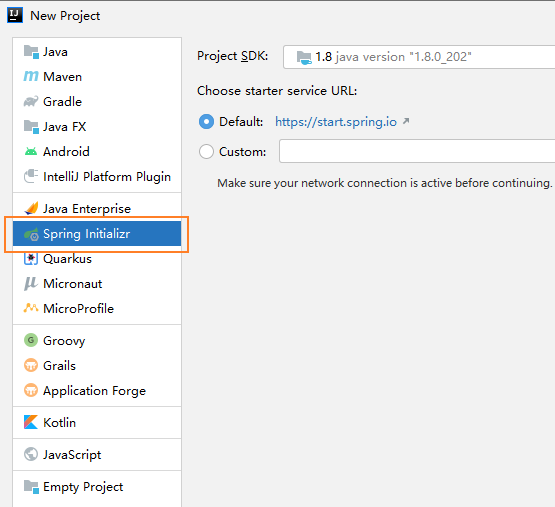Click the Empty Project folder icon
Viewport: 555px width, 507px height.
(31, 487)
